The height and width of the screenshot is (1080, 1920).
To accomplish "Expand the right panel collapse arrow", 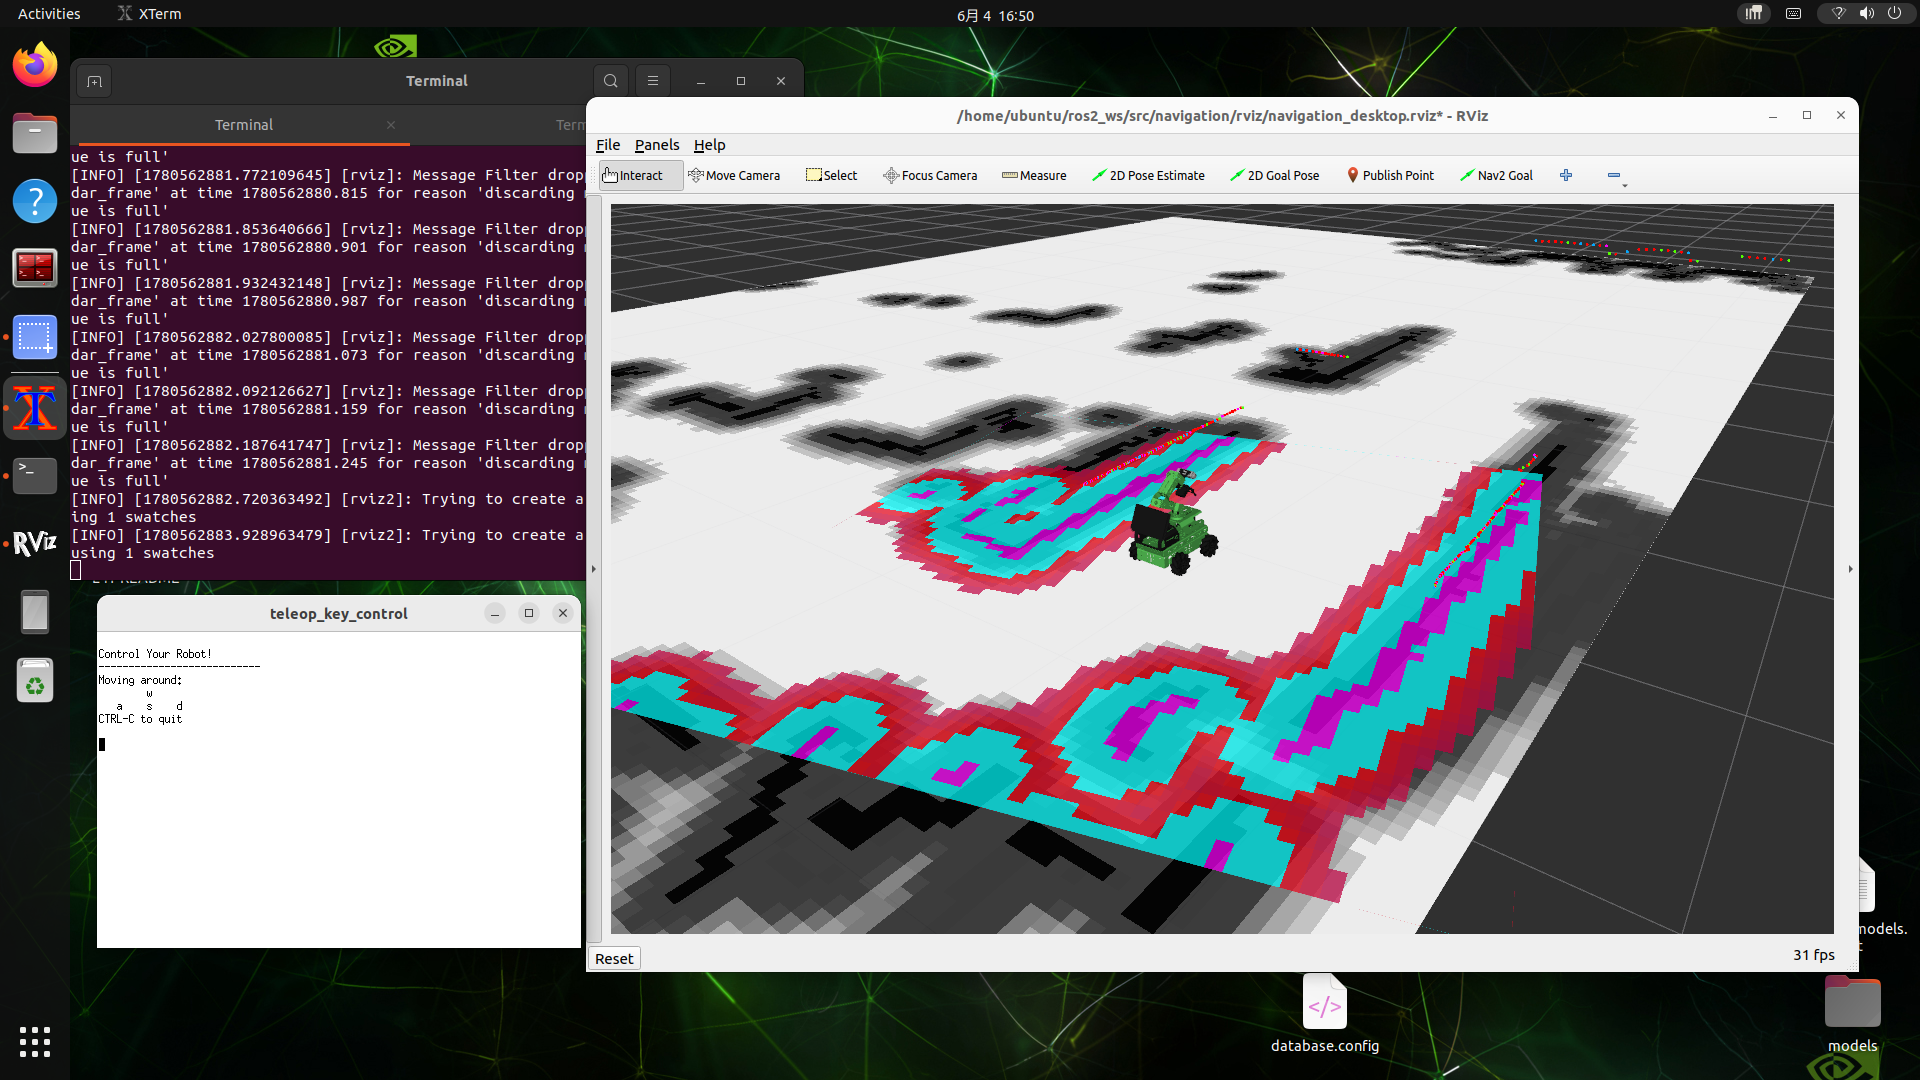I will coord(1850,569).
